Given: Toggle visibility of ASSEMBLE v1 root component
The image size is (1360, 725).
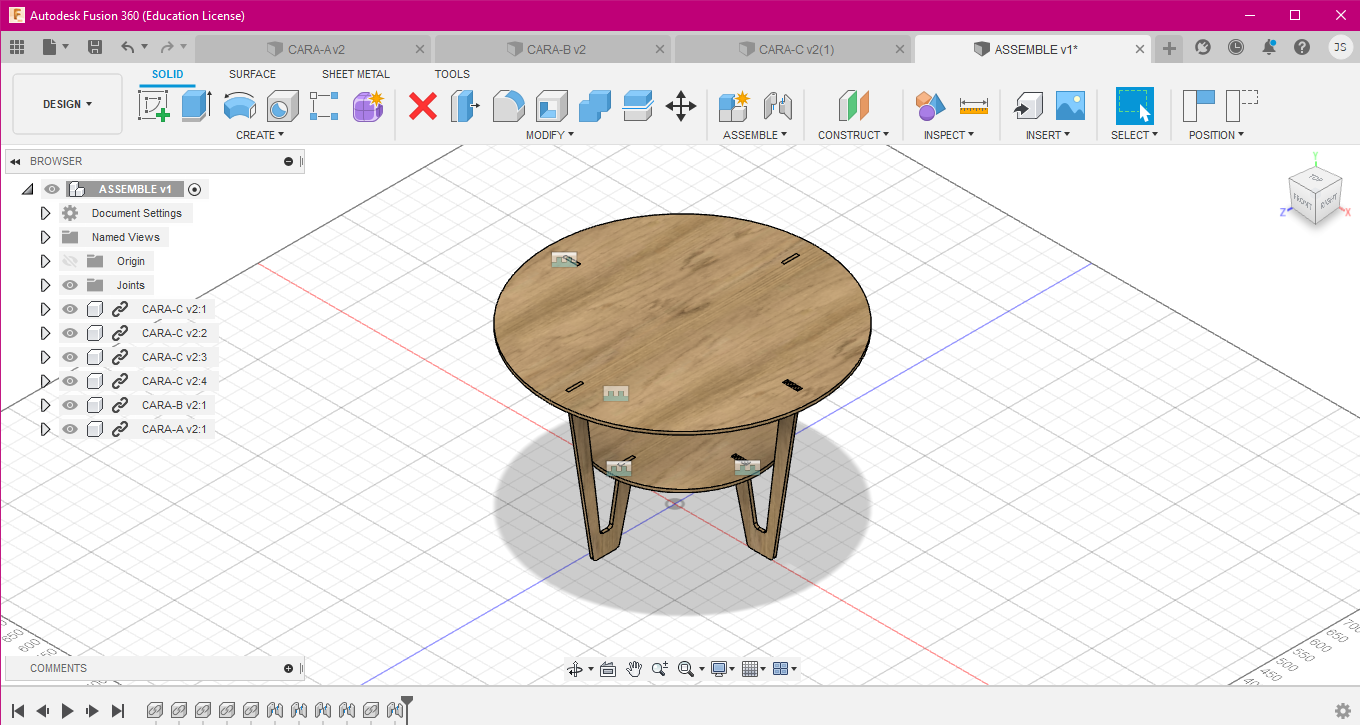Looking at the screenshot, I should tap(52, 189).
